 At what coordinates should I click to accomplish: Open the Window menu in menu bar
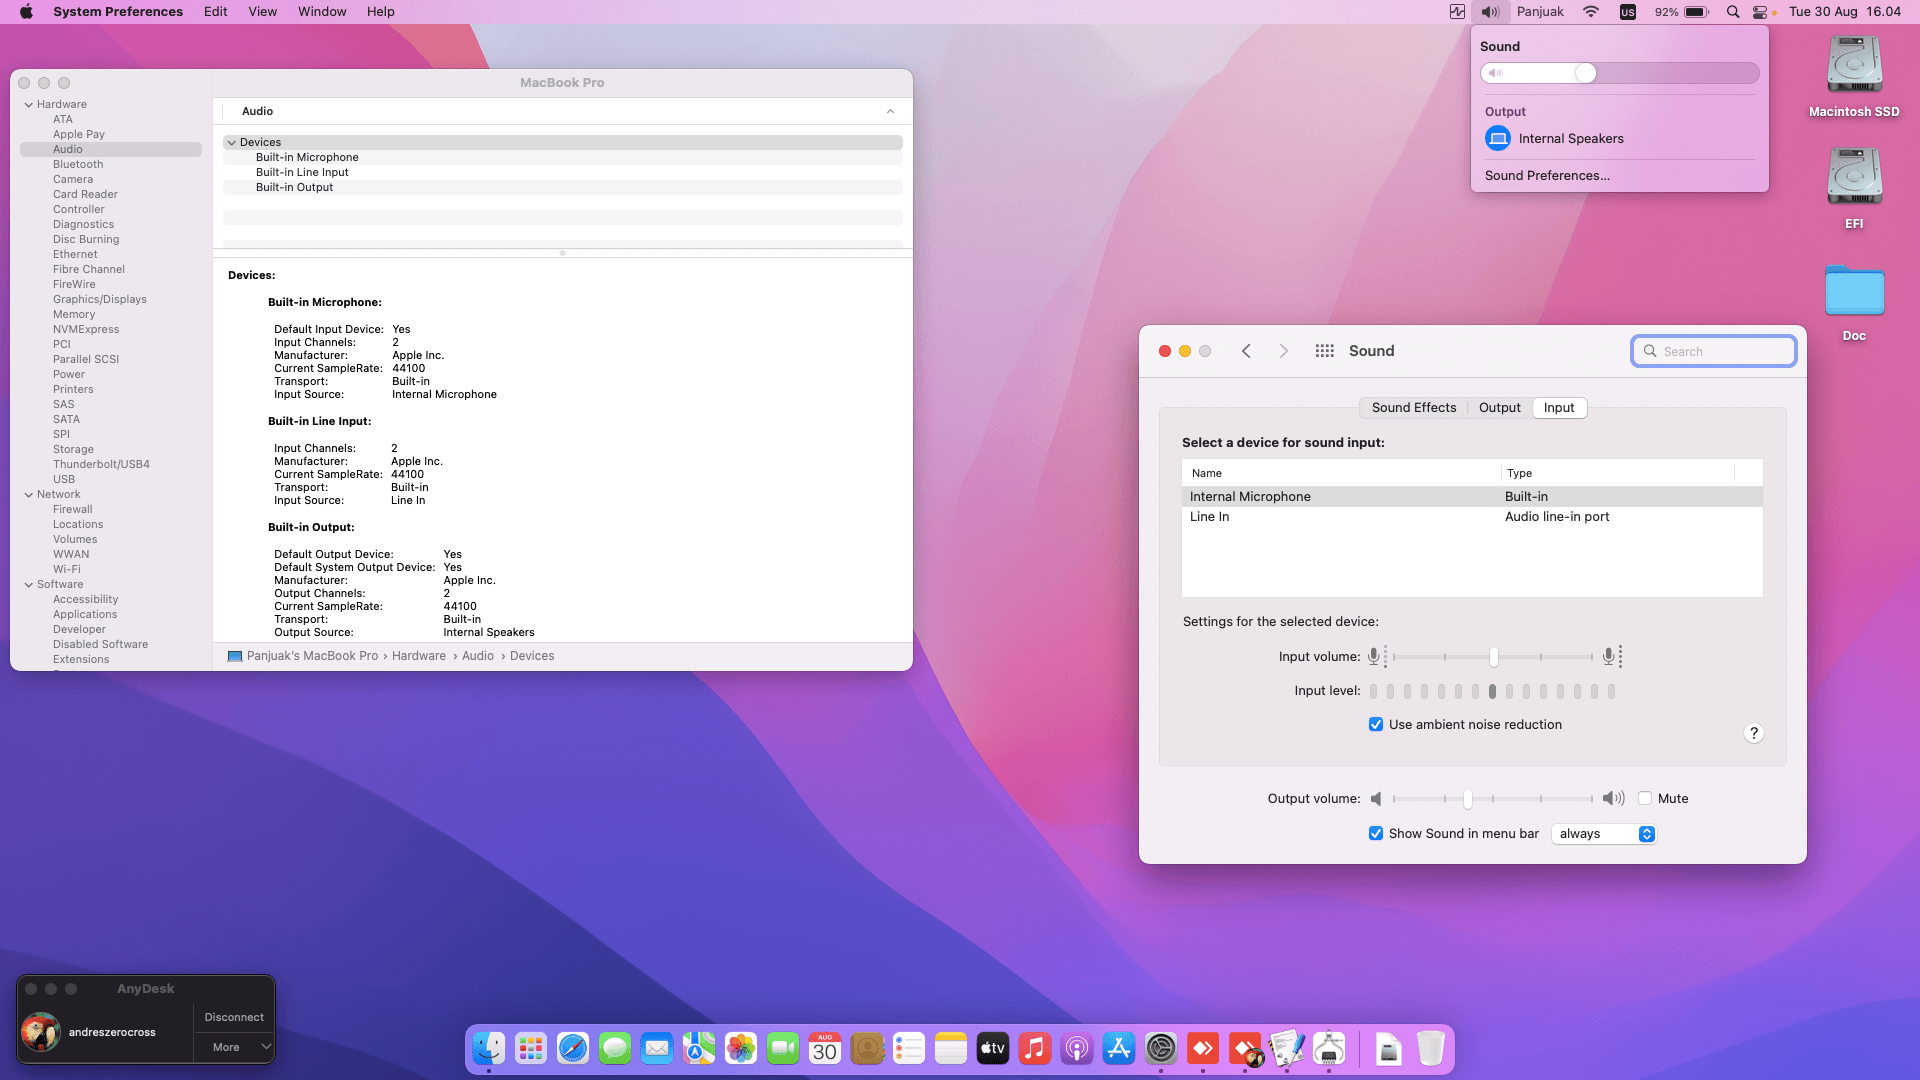321,12
